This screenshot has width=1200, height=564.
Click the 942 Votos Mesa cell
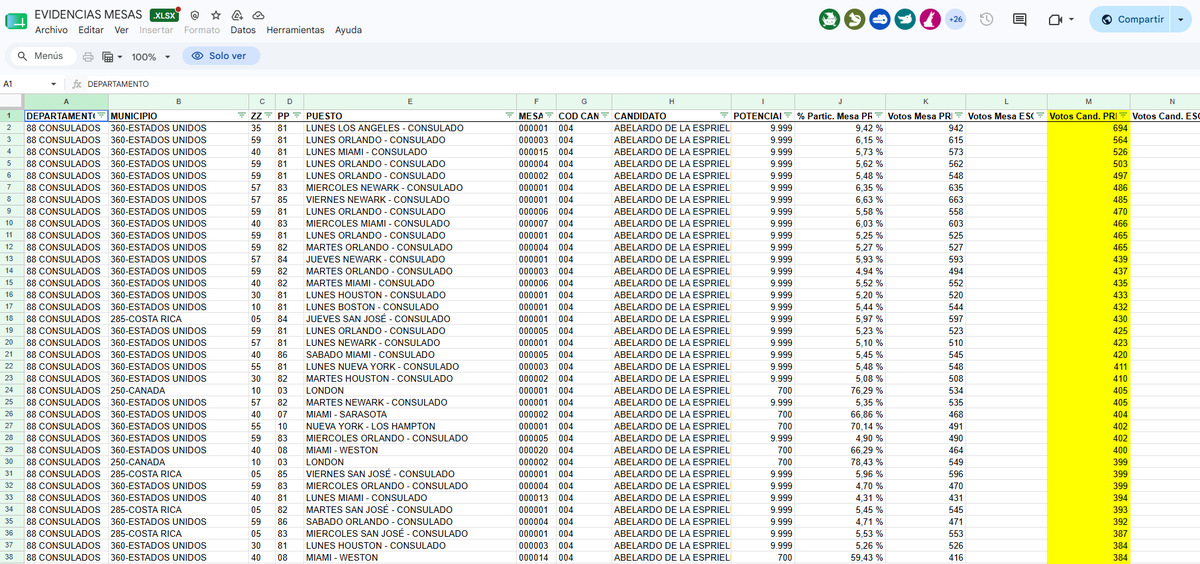[x=926, y=128]
